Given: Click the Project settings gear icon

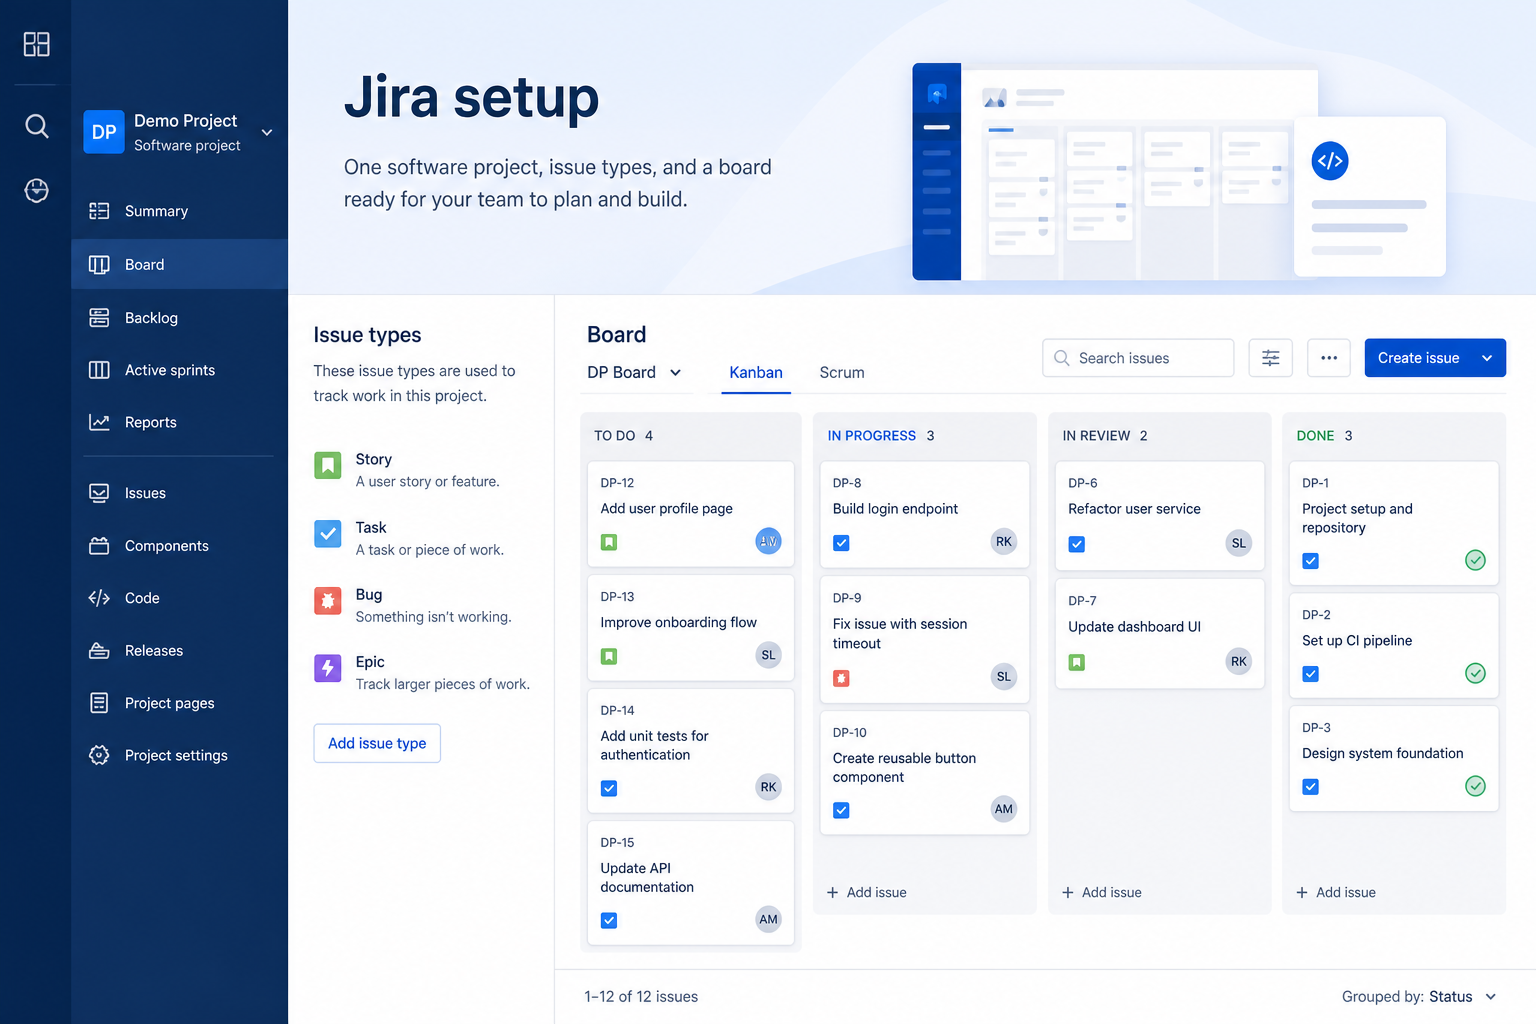Looking at the screenshot, I should tap(99, 755).
